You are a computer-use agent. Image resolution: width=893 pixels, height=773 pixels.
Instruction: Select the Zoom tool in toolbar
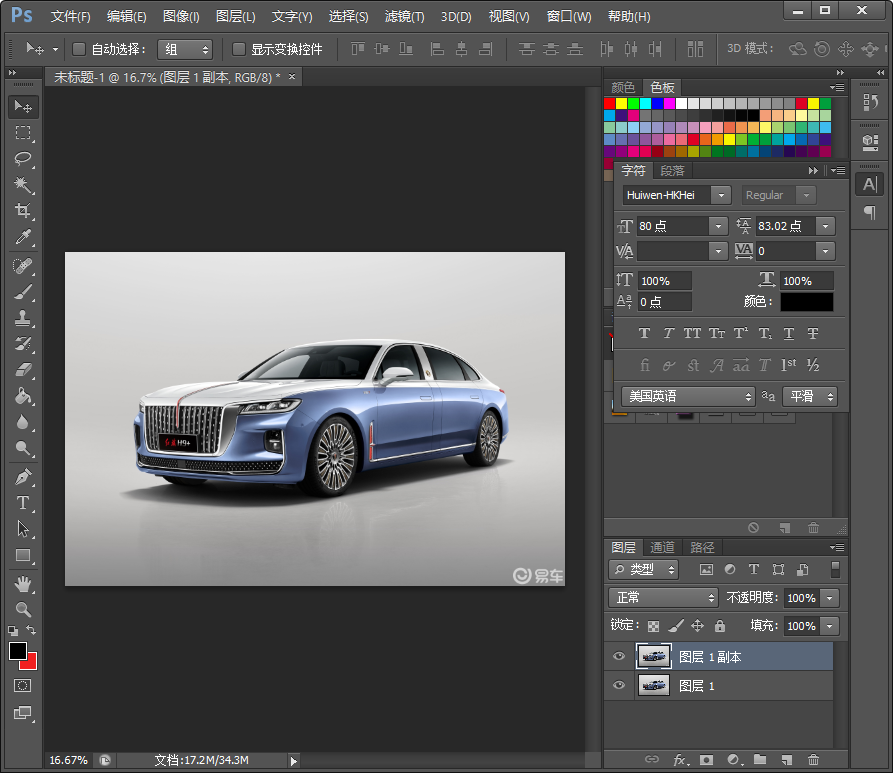pos(23,609)
